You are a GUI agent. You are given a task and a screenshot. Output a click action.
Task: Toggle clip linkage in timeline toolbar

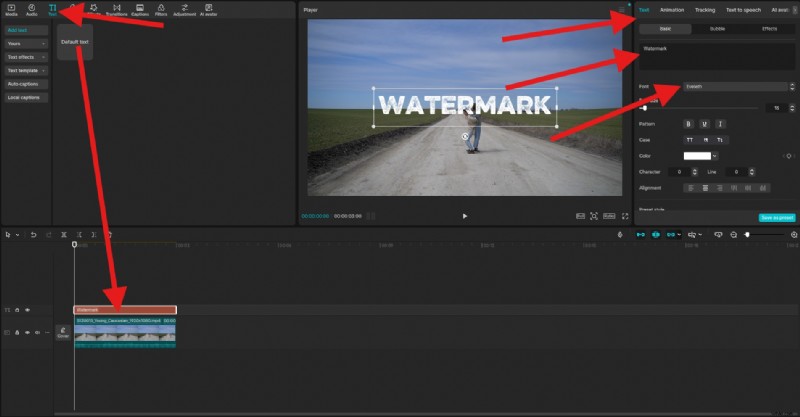(671, 235)
